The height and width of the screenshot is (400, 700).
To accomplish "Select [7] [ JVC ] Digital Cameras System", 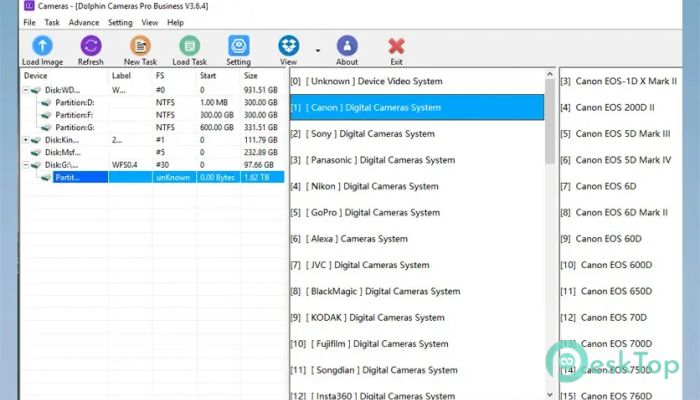I will [417, 265].
